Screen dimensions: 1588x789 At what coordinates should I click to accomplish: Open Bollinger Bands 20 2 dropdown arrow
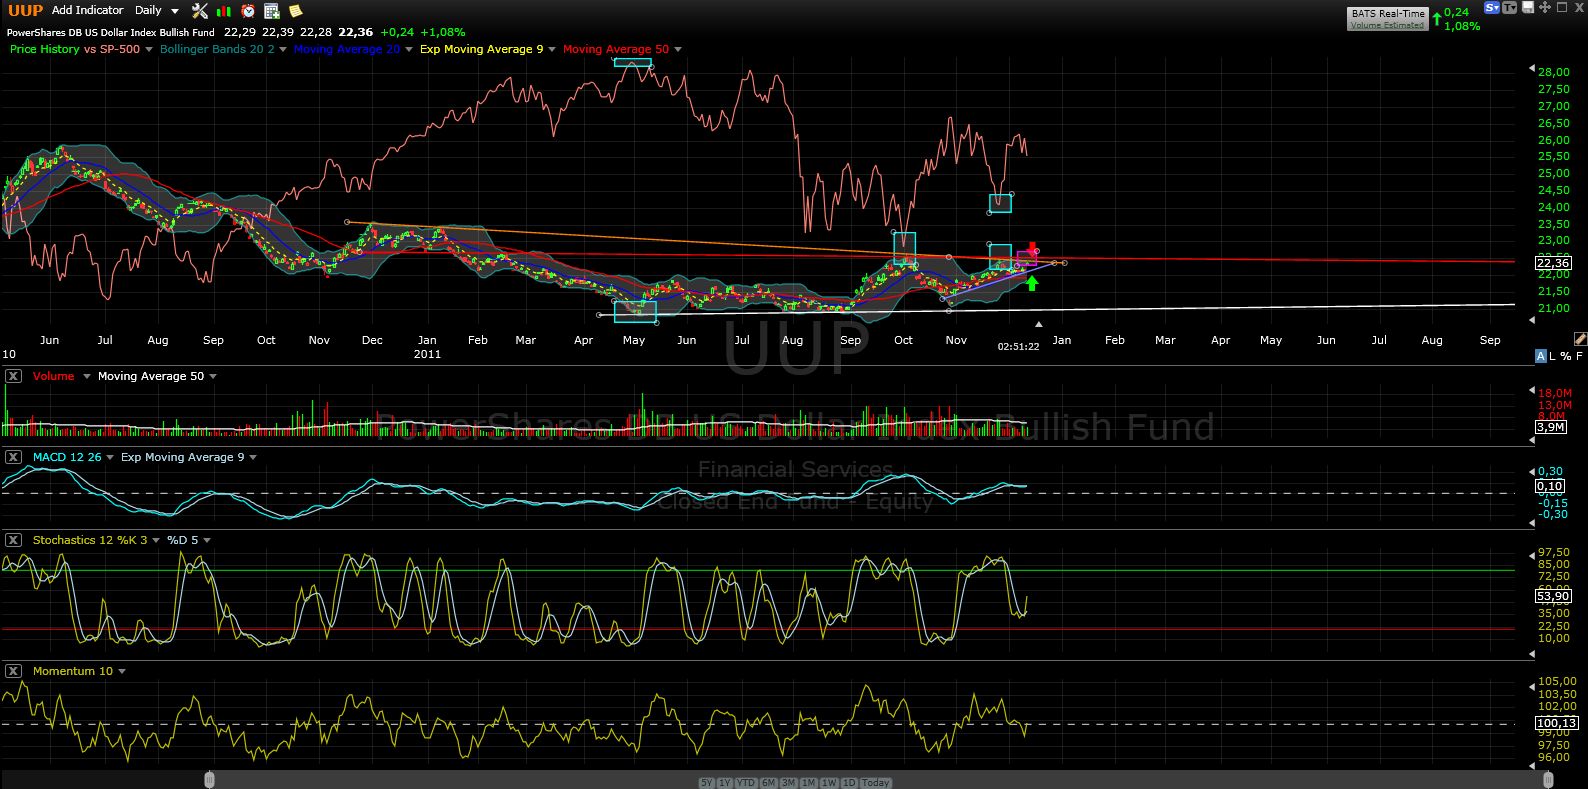tap(283, 49)
